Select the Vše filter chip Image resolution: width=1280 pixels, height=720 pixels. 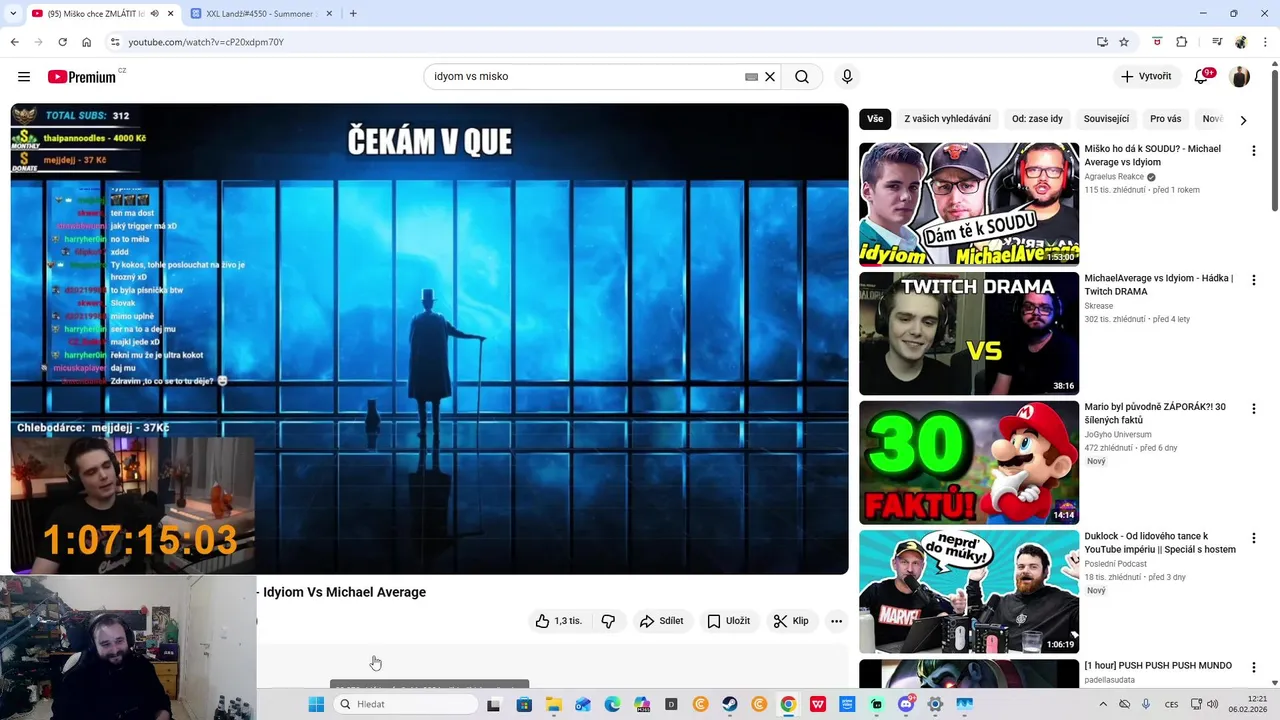pos(875,119)
